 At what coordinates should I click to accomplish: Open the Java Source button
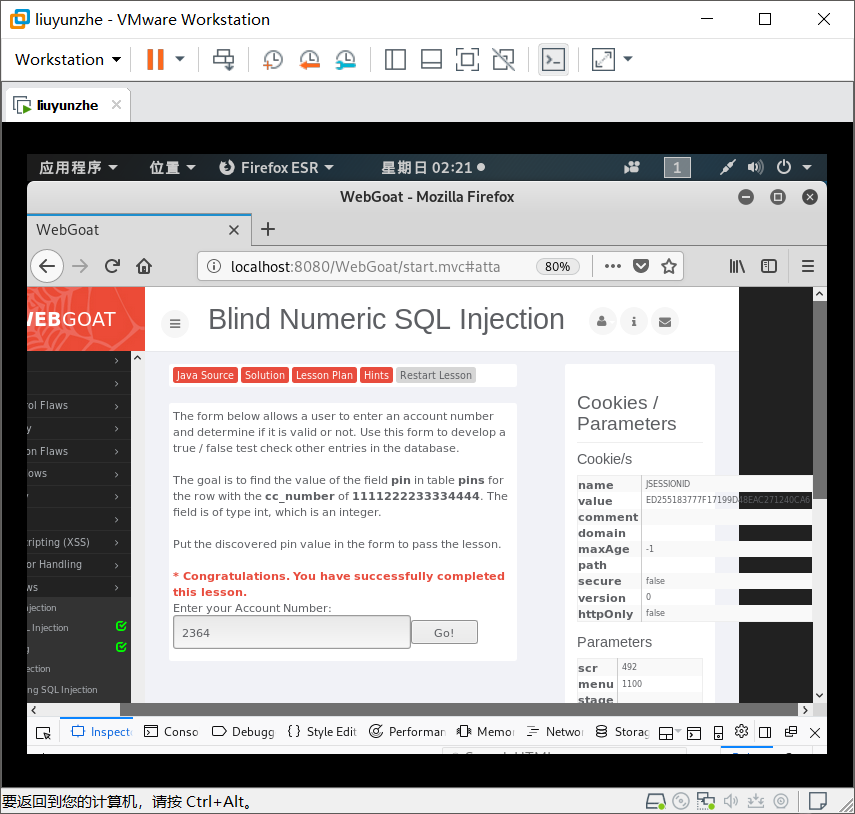click(205, 375)
